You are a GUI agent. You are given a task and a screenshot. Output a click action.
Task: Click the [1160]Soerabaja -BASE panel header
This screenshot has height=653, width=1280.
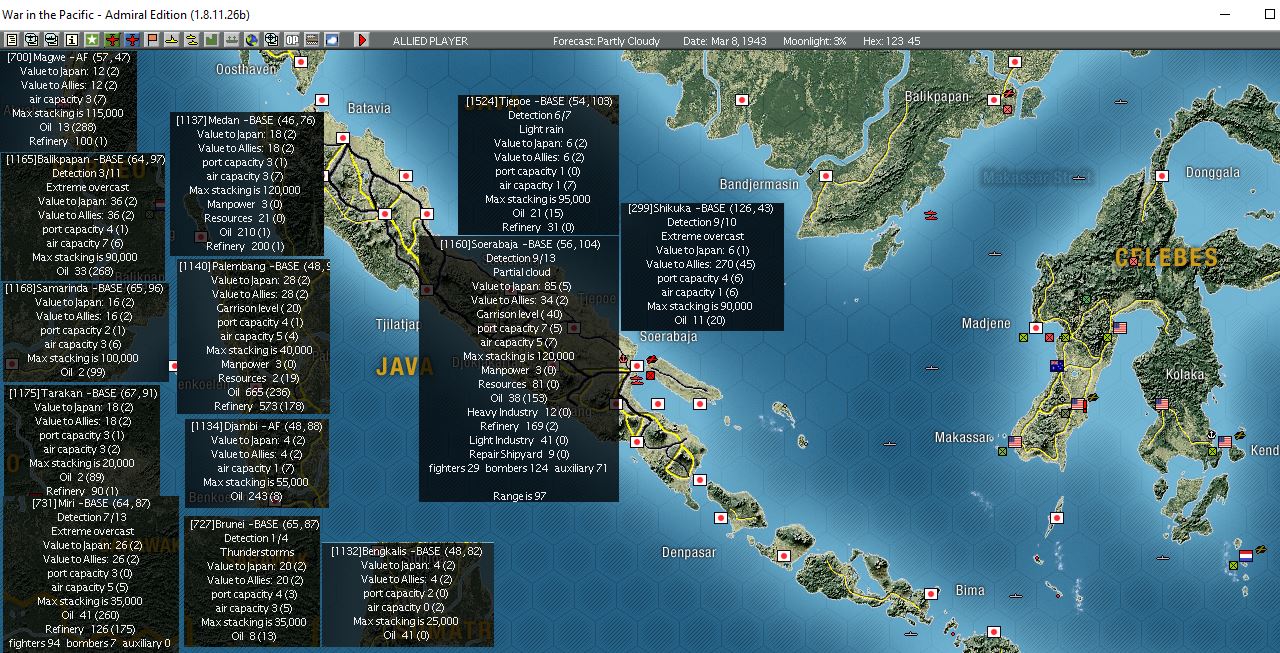pos(520,244)
